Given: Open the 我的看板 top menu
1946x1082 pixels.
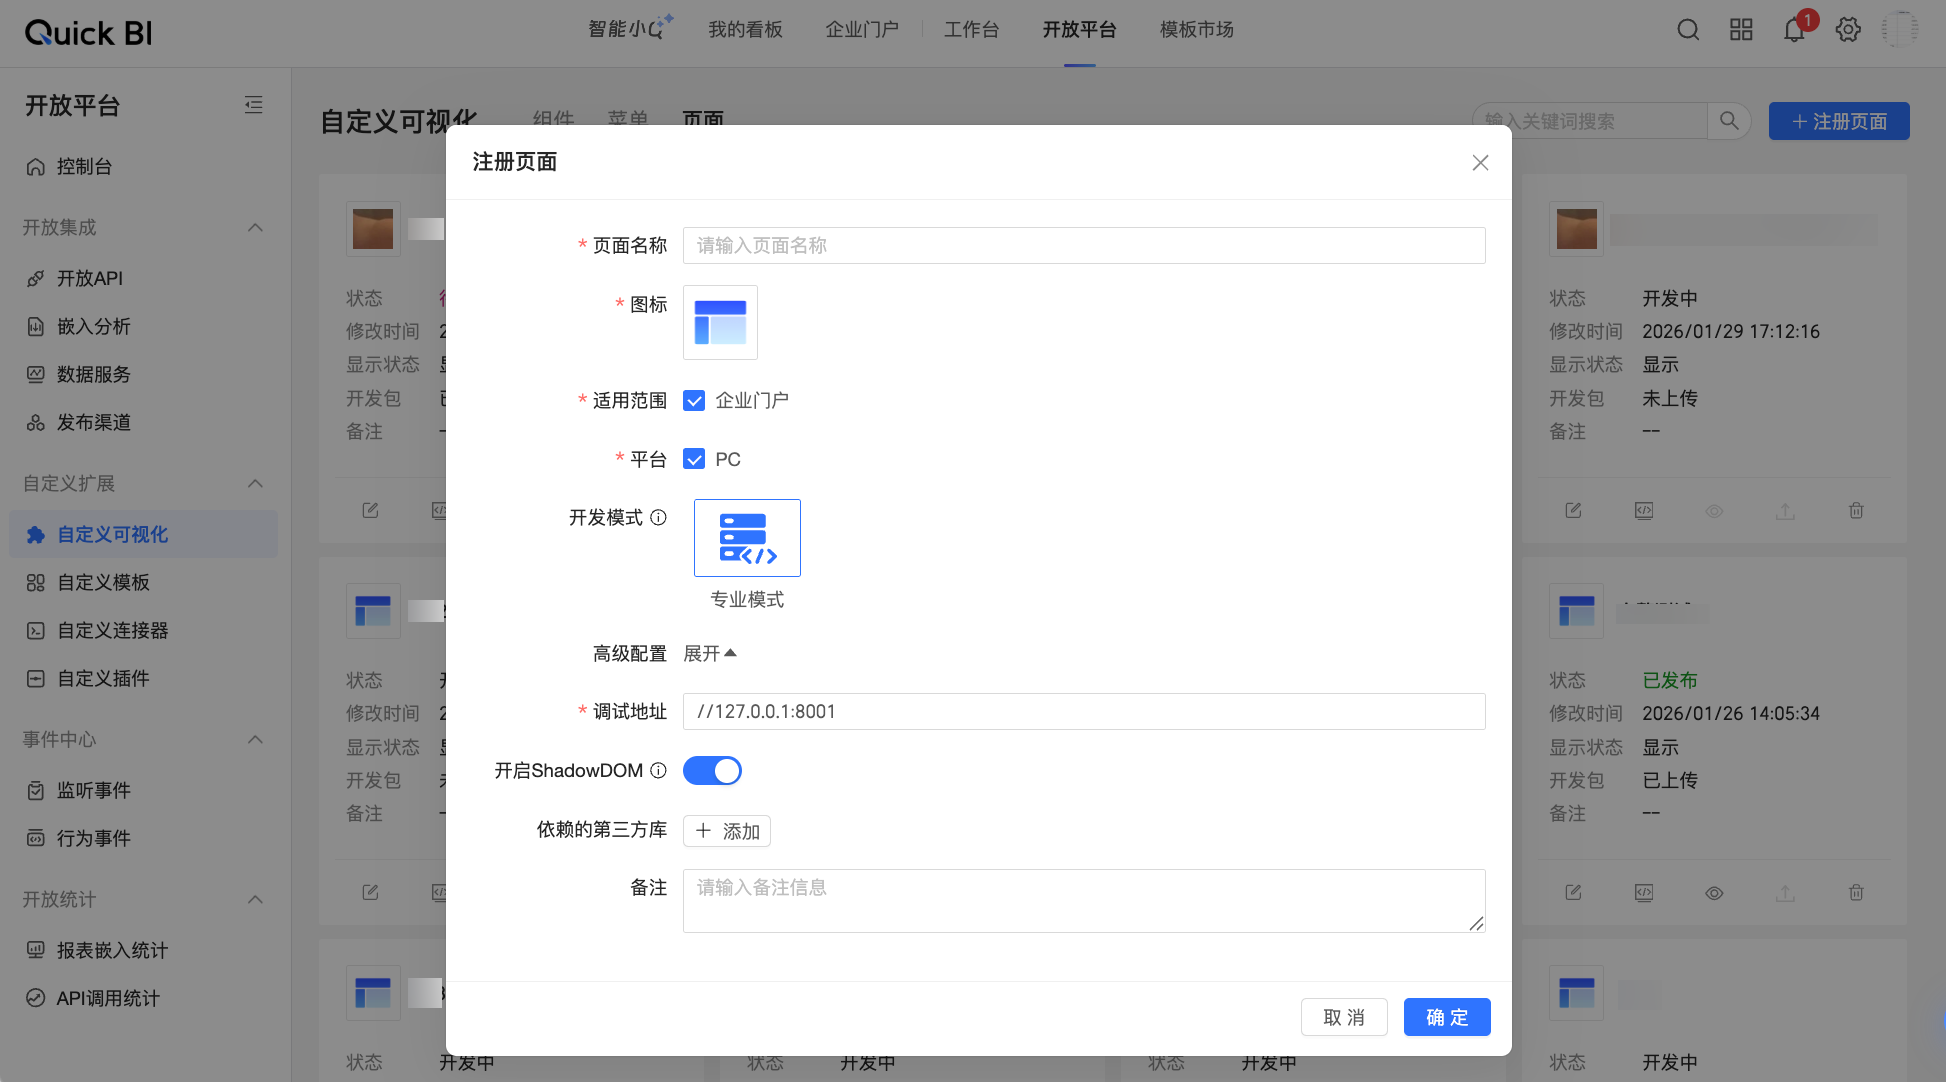Looking at the screenshot, I should point(745,30).
